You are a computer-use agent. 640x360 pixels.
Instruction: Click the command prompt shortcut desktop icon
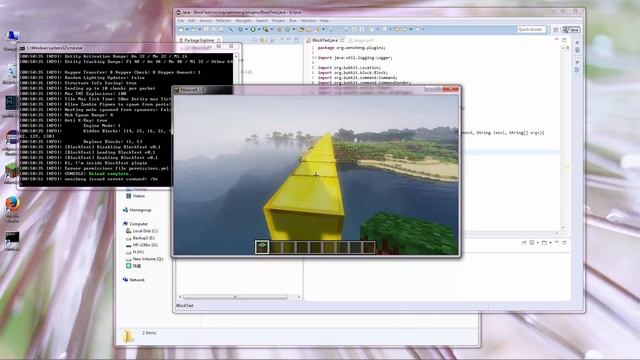tap(12, 238)
